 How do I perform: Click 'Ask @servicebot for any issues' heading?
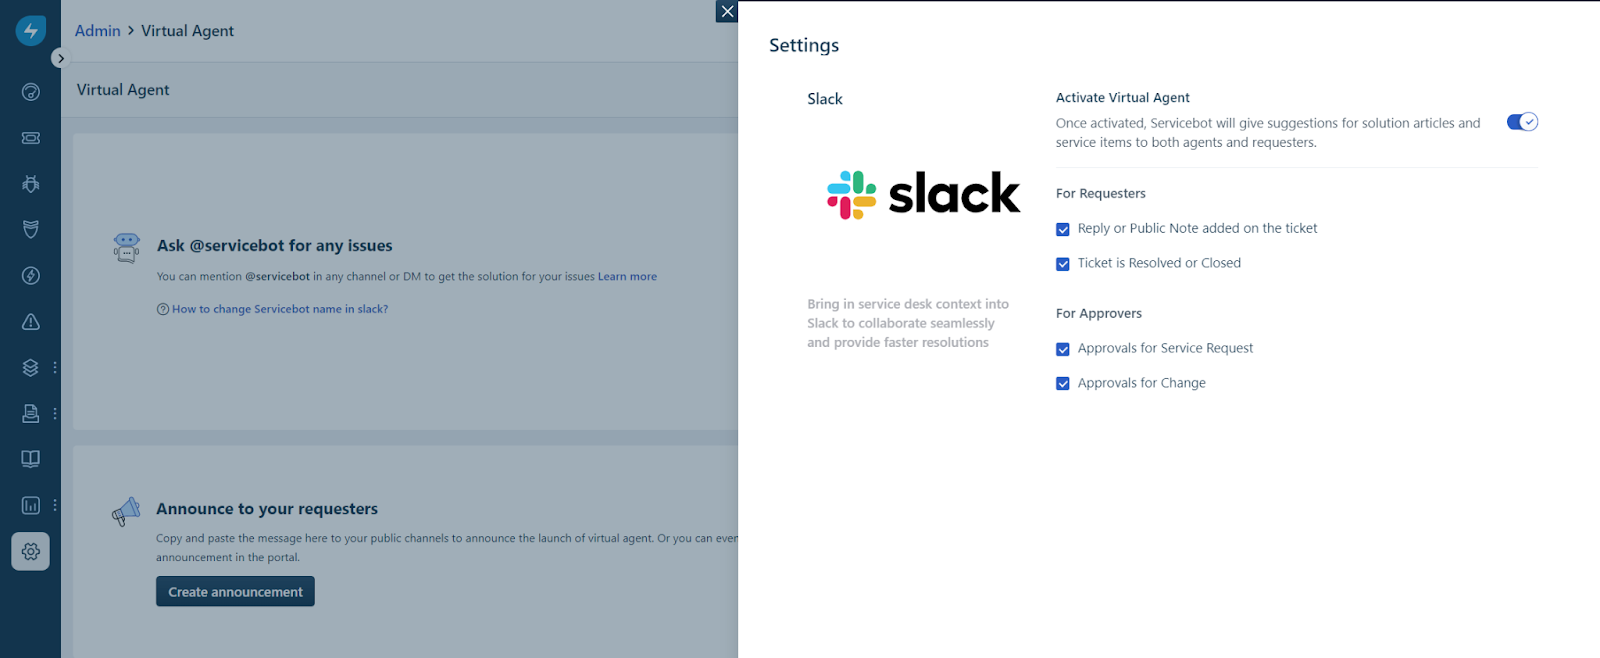click(274, 246)
